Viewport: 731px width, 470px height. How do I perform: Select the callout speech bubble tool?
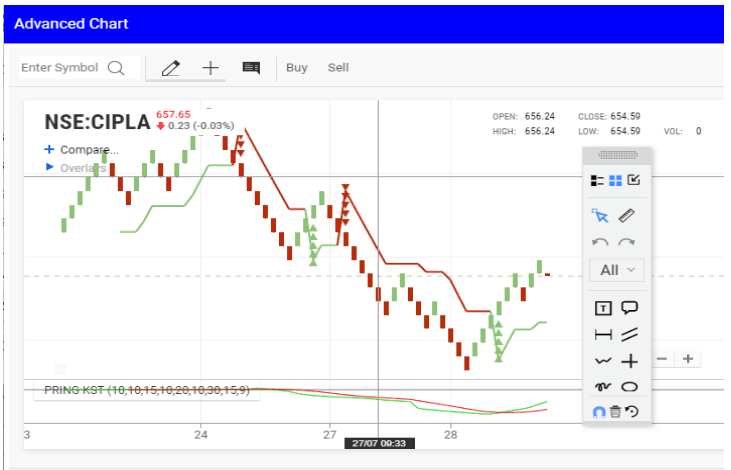[x=630, y=308]
